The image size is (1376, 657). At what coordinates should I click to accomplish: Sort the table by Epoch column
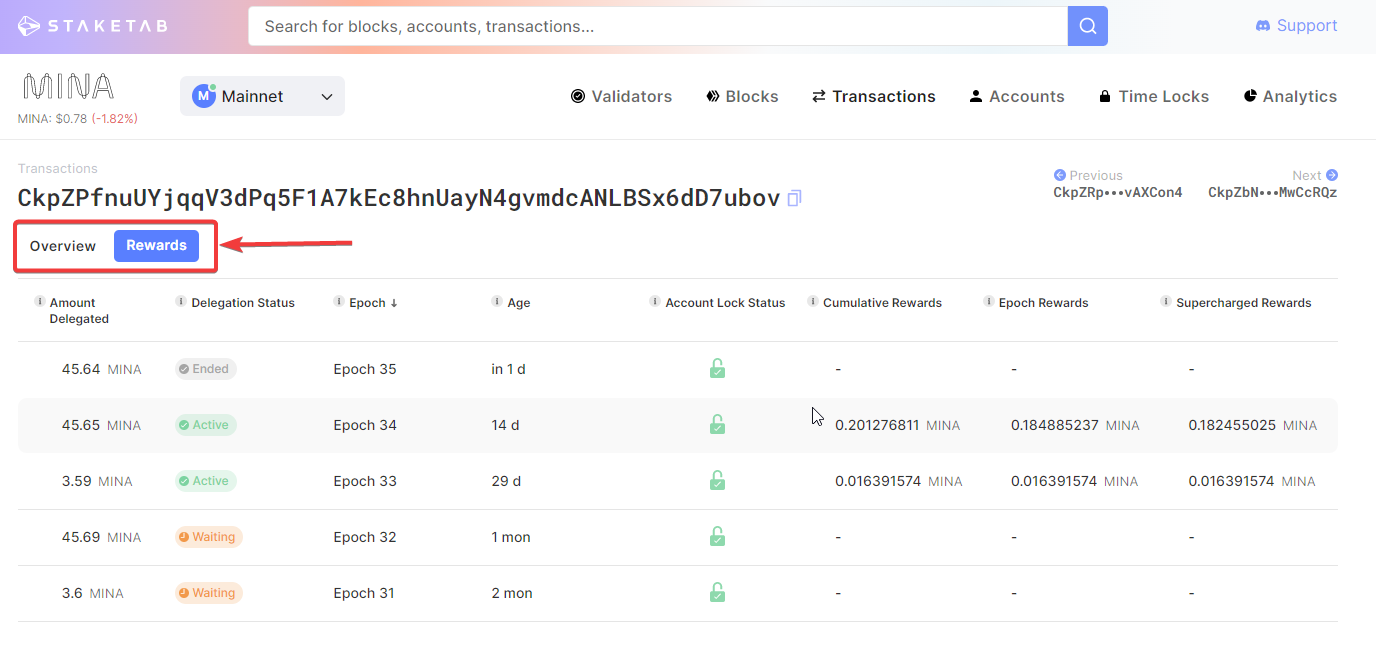(366, 303)
